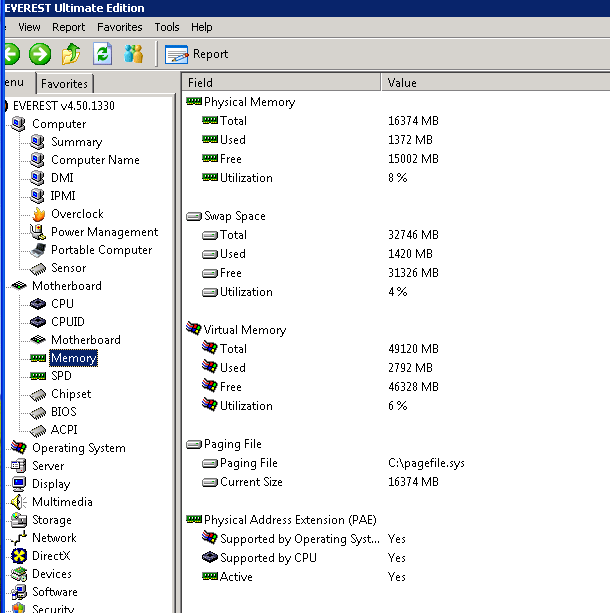Screen dimensions: 610x613
Task: Open the Storage category icon
Action: pyautogui.click(x=19, y=520)
